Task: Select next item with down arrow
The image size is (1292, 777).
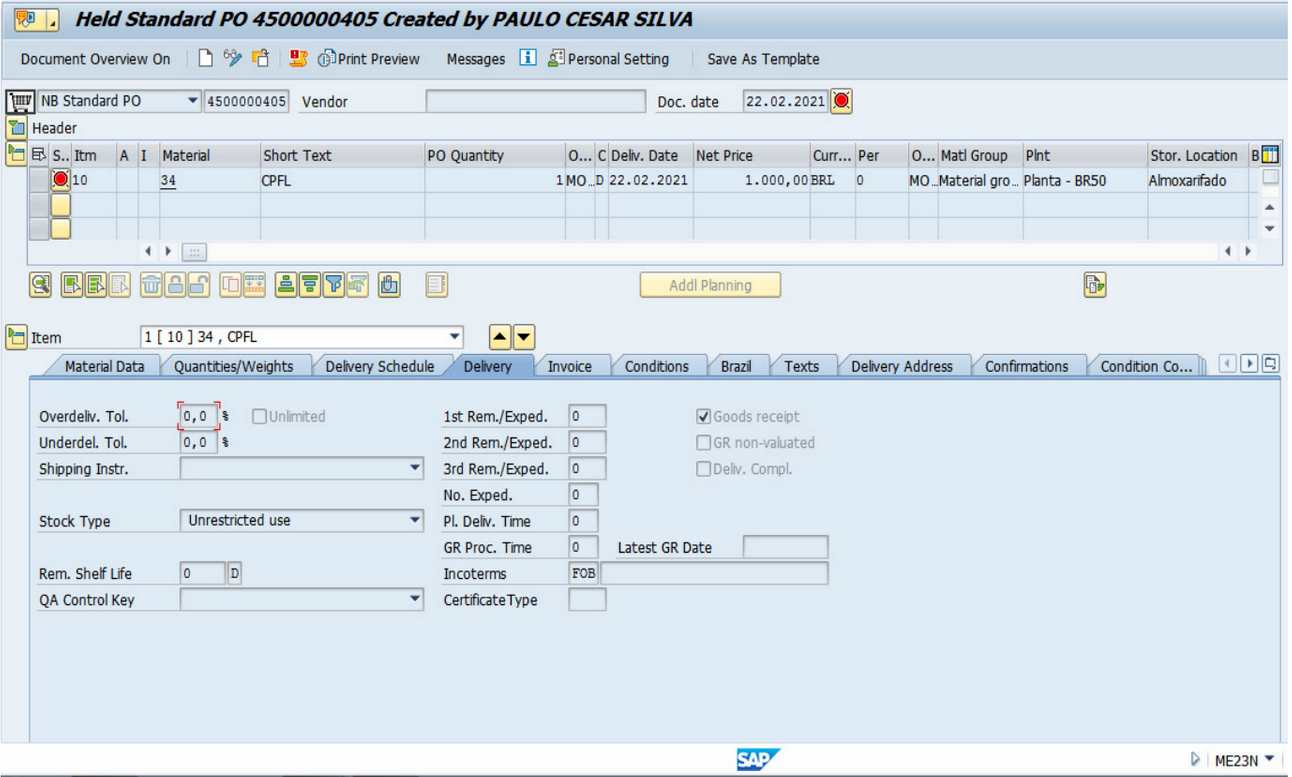Action: [524, 337]
